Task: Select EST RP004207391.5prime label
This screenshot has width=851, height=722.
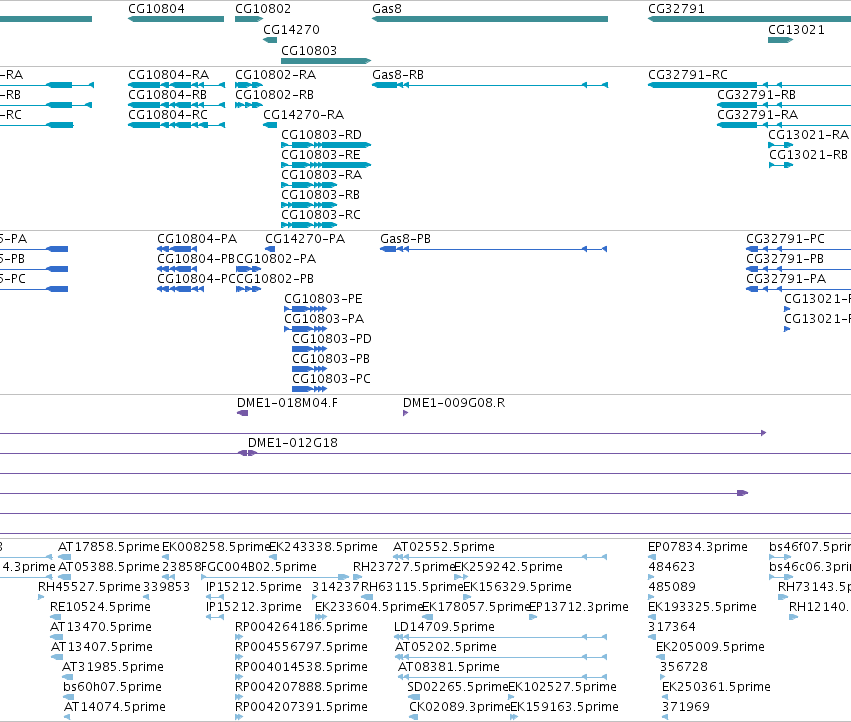Action: (x=301, y=707)
